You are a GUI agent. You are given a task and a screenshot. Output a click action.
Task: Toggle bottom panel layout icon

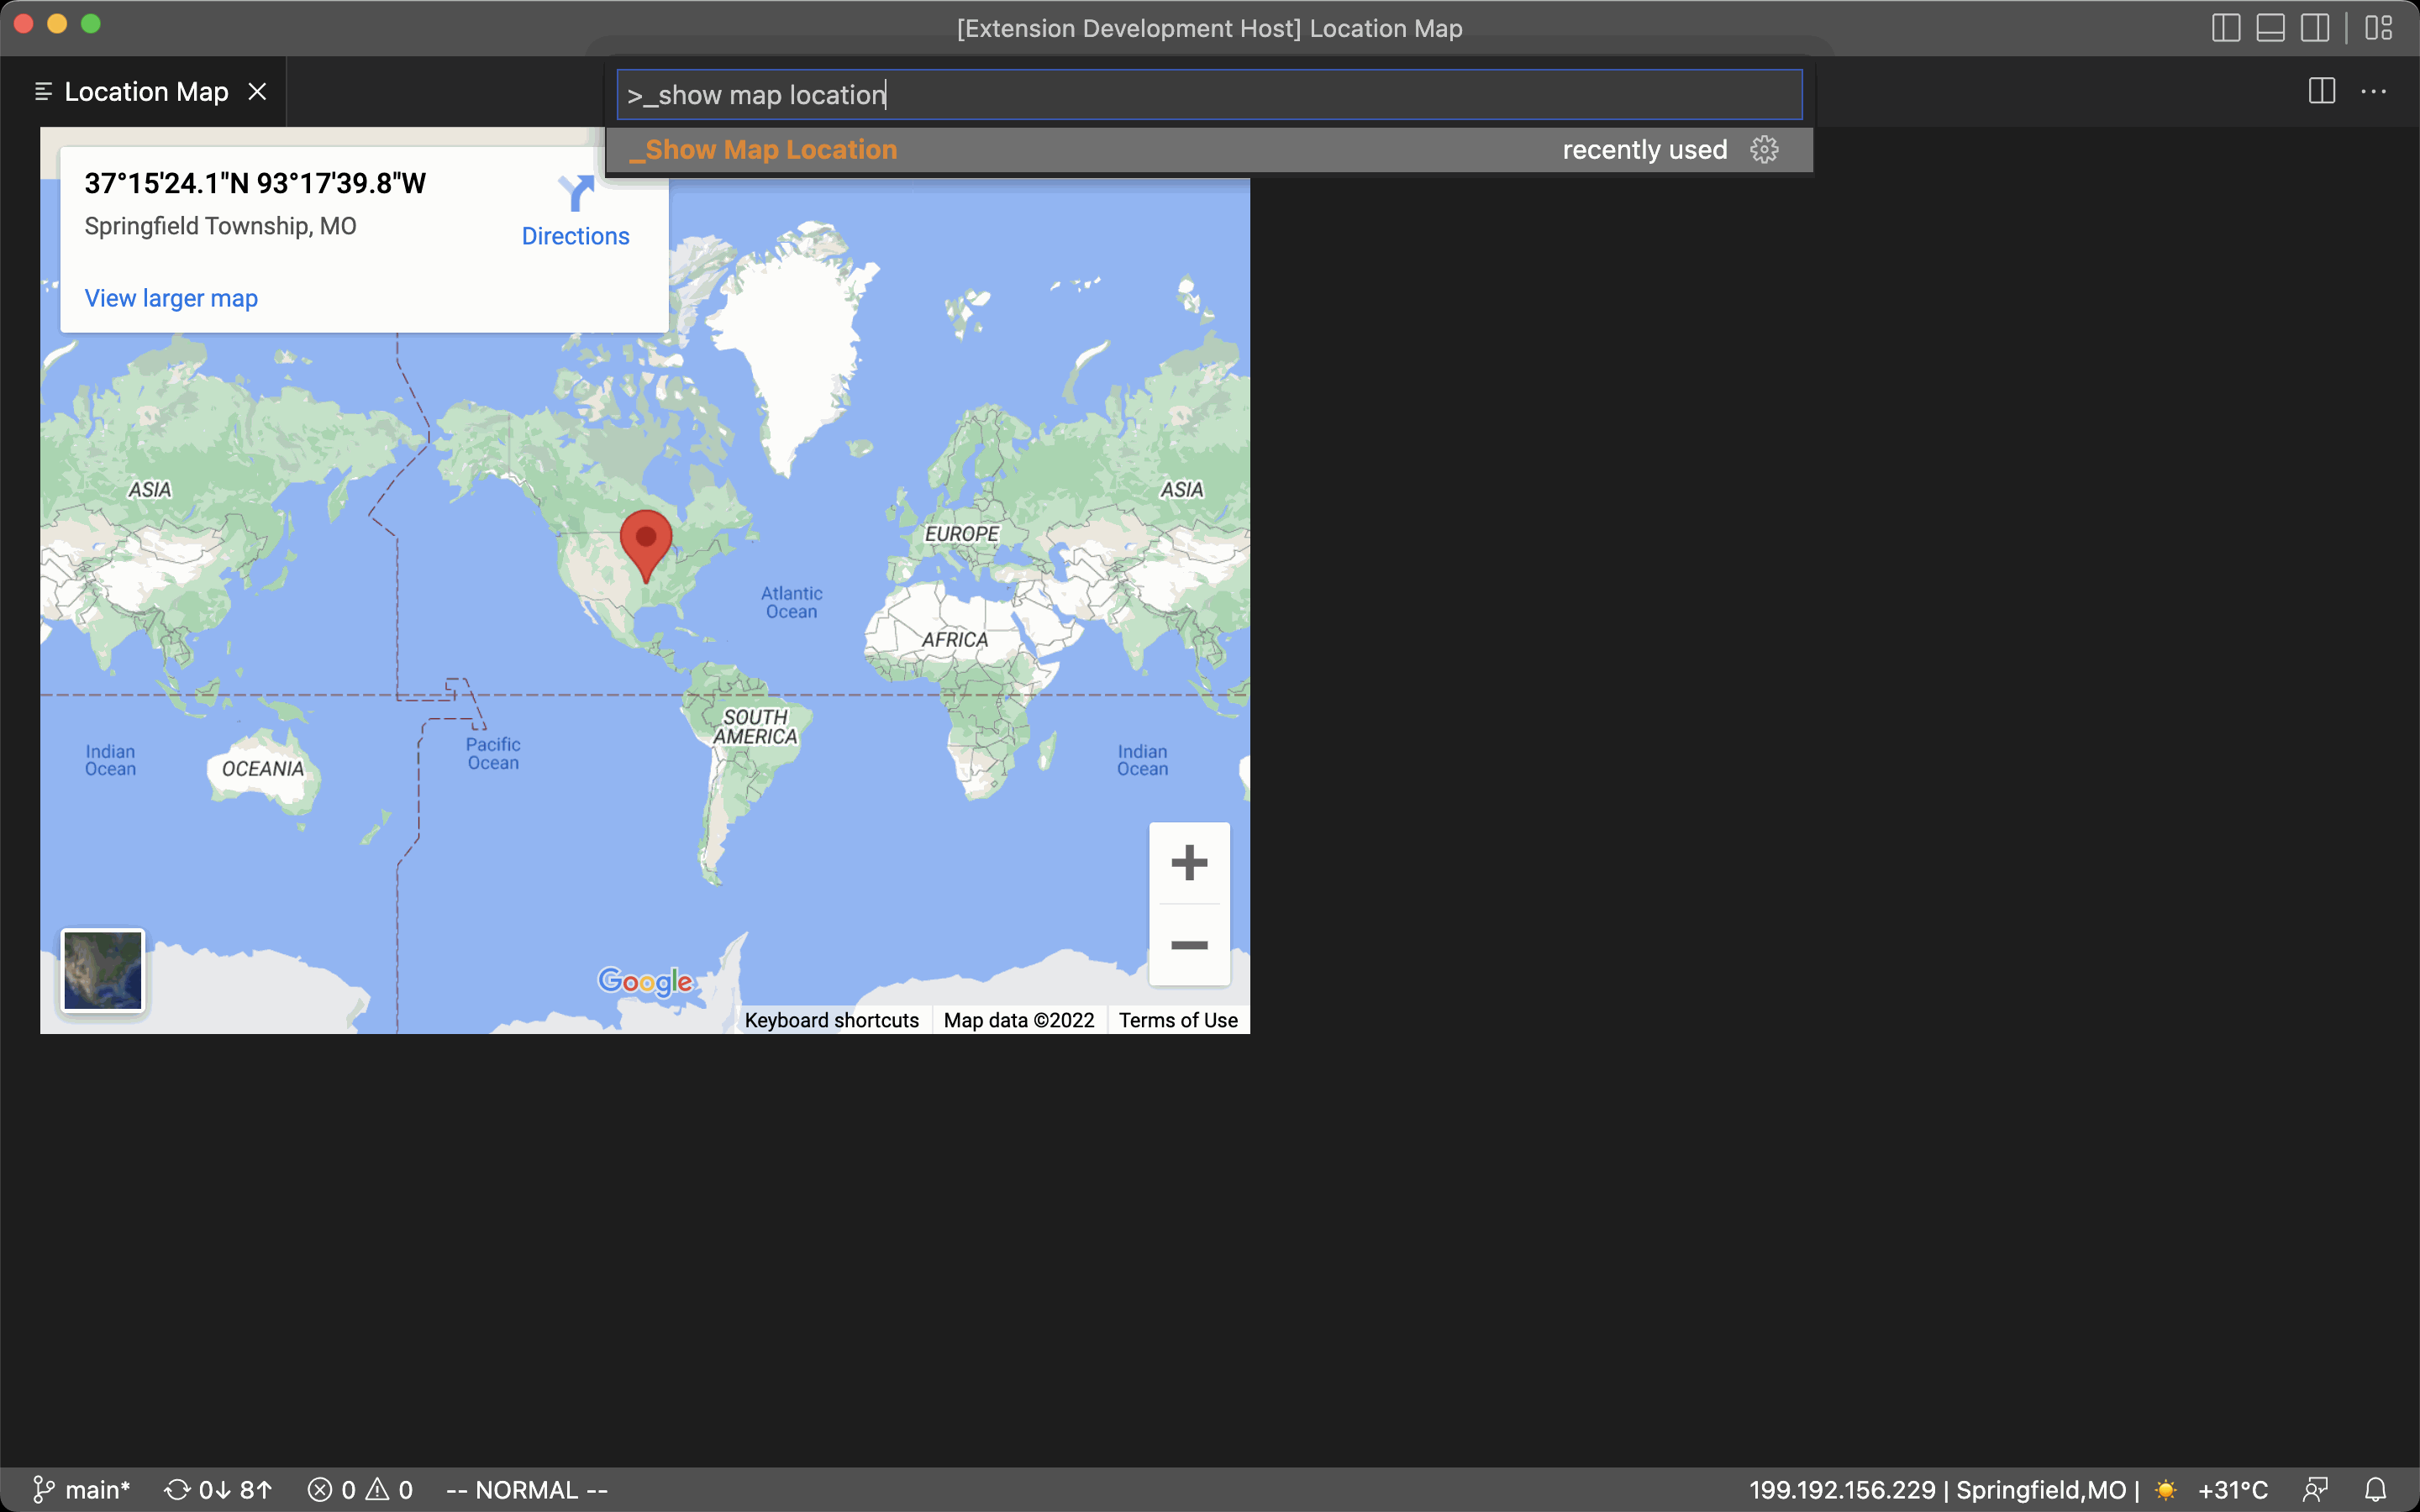click(x=2270, y=28)
